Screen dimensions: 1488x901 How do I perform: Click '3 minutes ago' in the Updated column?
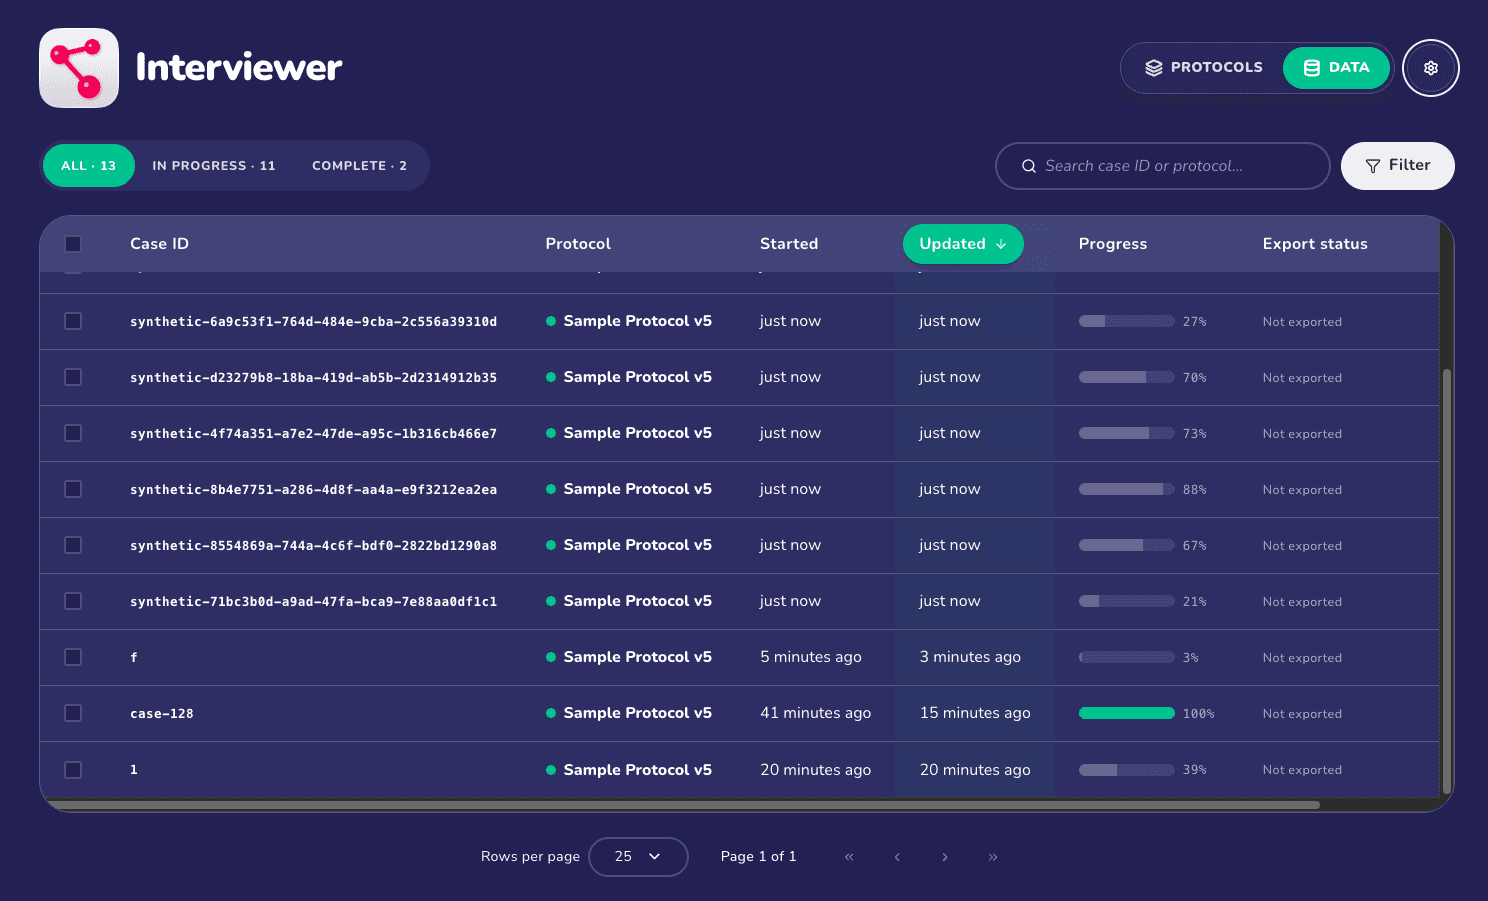[x=970, y=657]
